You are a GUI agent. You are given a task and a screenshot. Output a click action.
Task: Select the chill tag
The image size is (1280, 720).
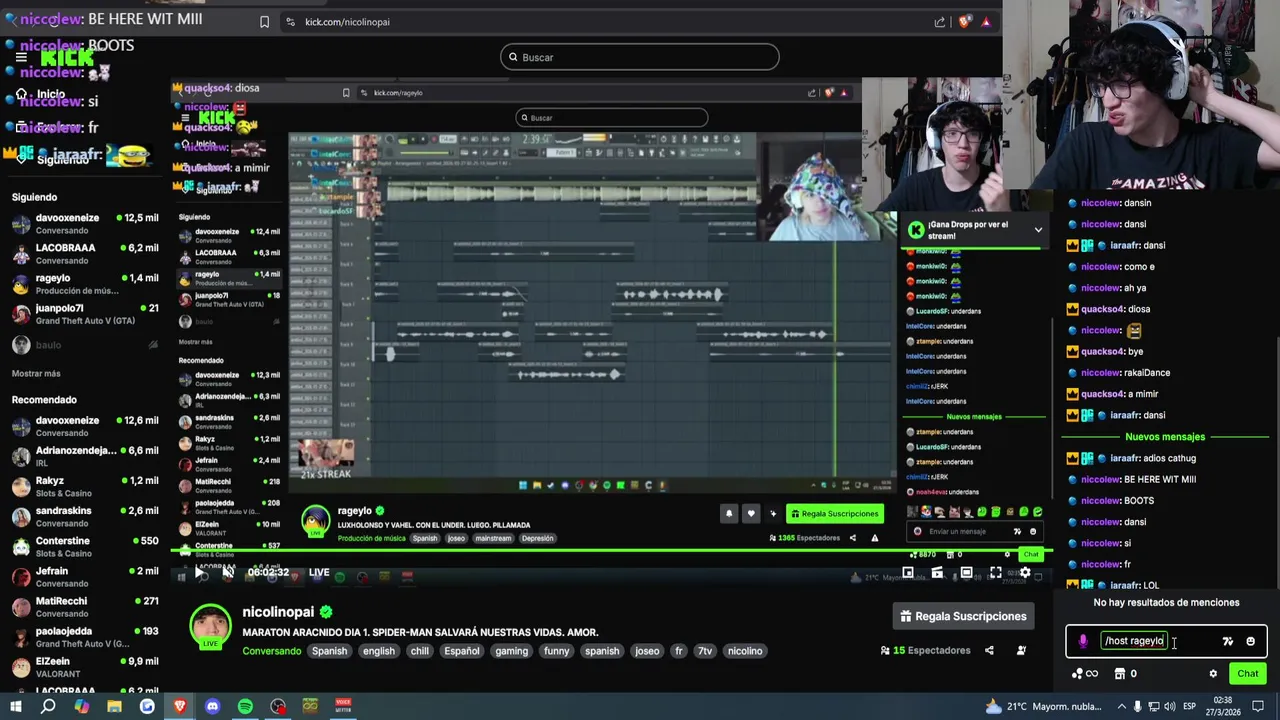pyautogui.click(x=419, y=651)
